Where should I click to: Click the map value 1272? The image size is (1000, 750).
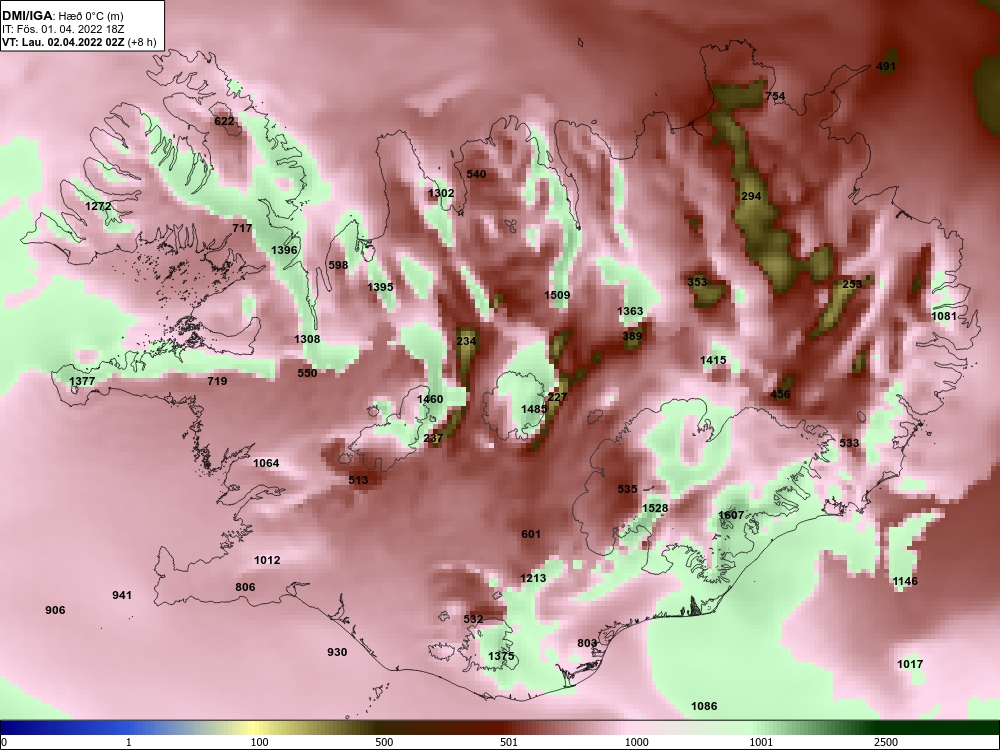click(x=98, y=207)
